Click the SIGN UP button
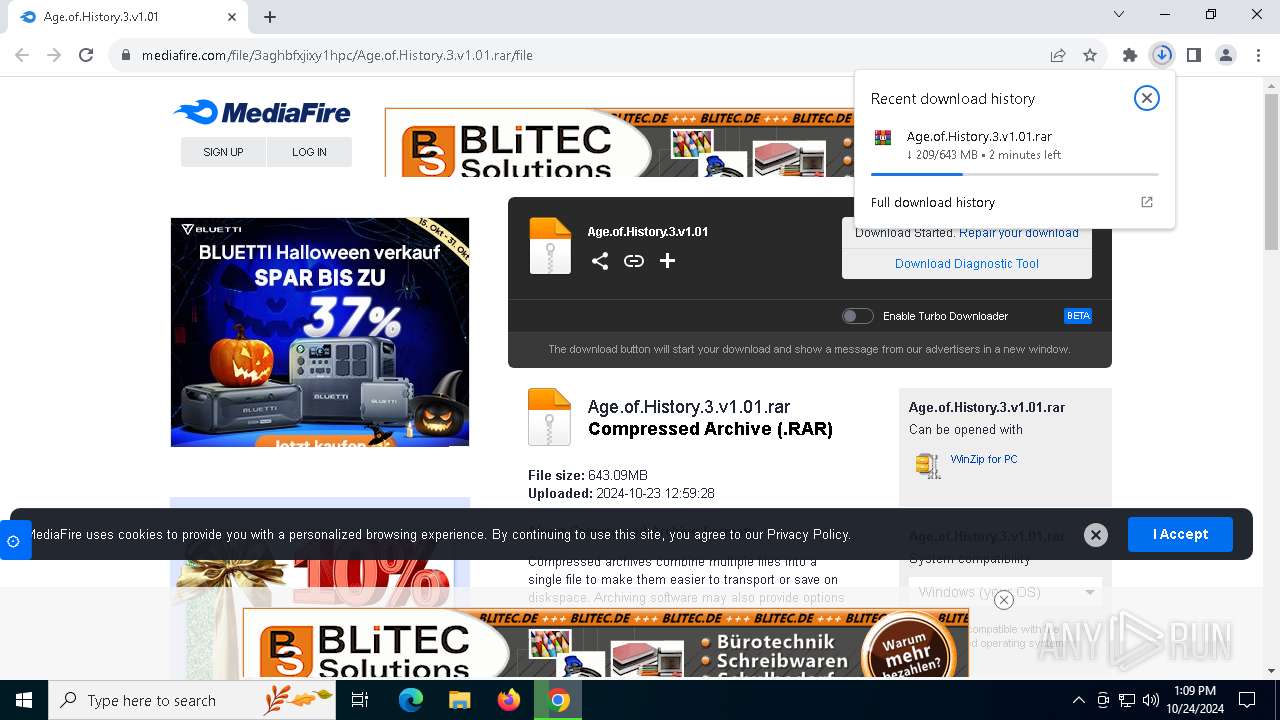Image resolution: width=1280 pixels, height=720 pixels. [x=223, y=152]
